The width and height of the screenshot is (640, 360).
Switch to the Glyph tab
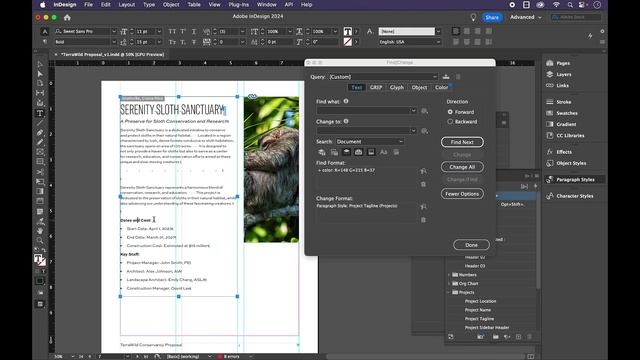pyautogui.click(x=397, y=87)
